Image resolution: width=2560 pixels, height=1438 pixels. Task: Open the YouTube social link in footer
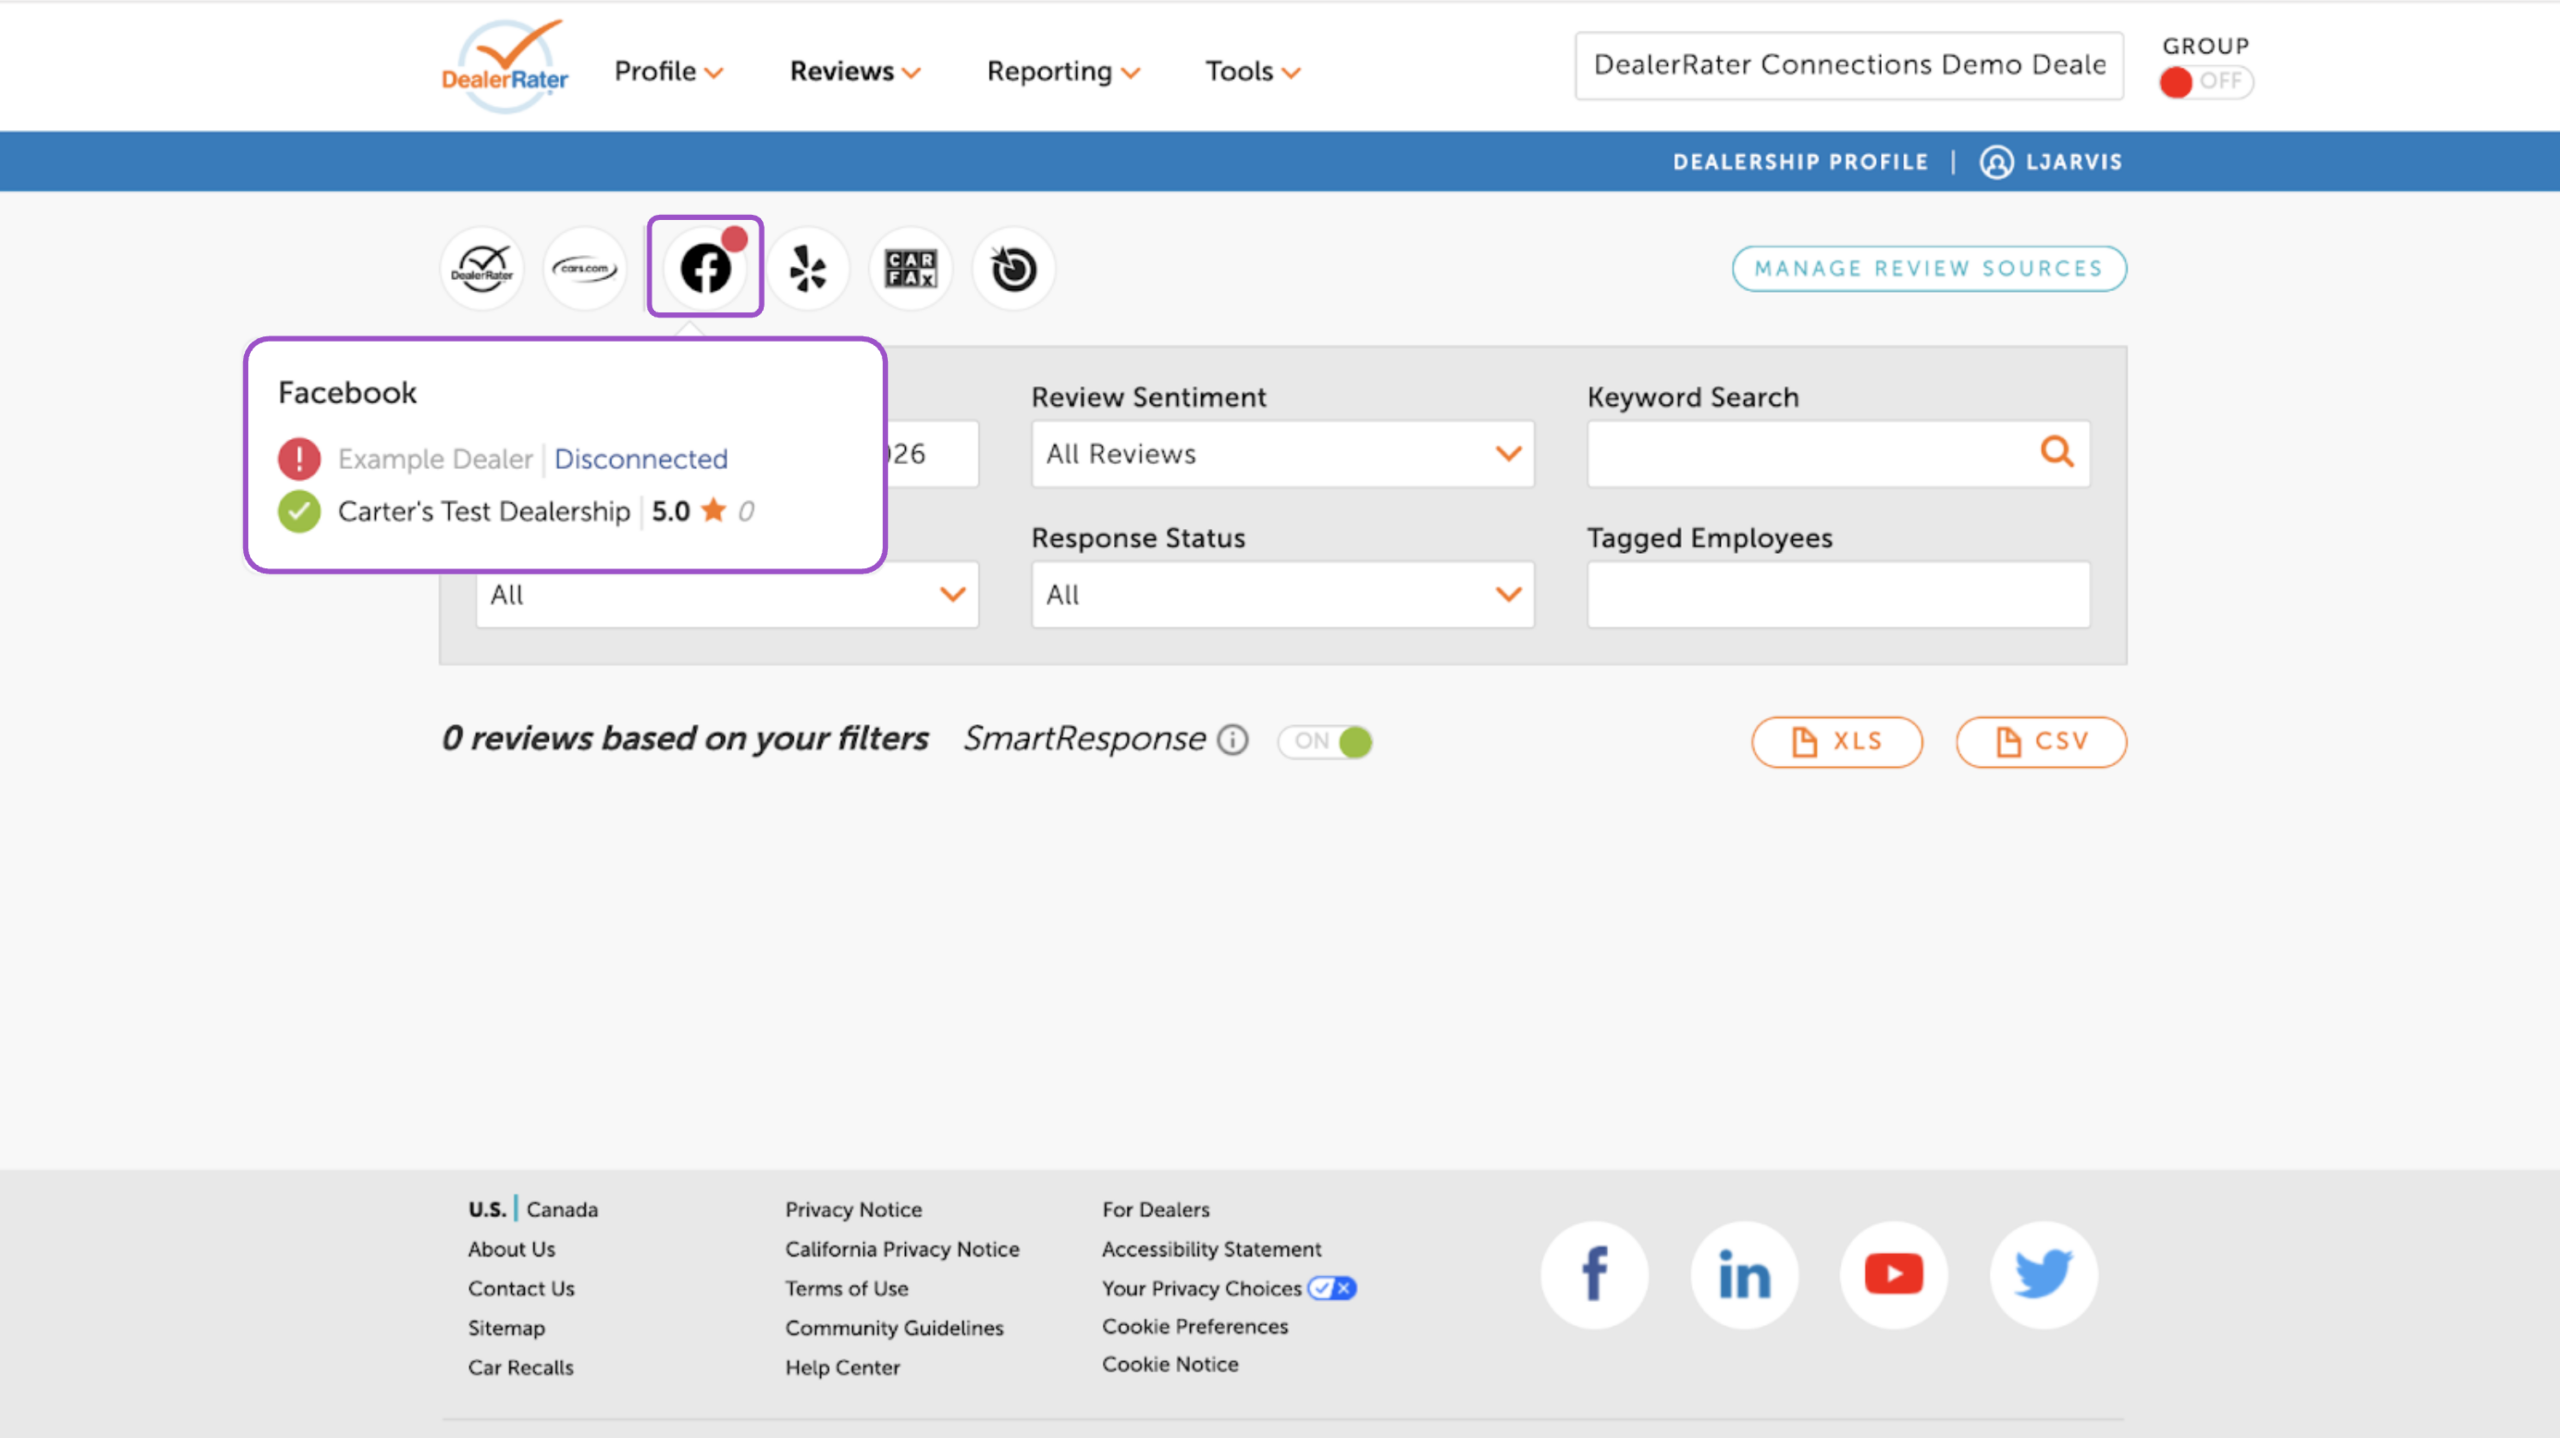coord(1894,1274)
